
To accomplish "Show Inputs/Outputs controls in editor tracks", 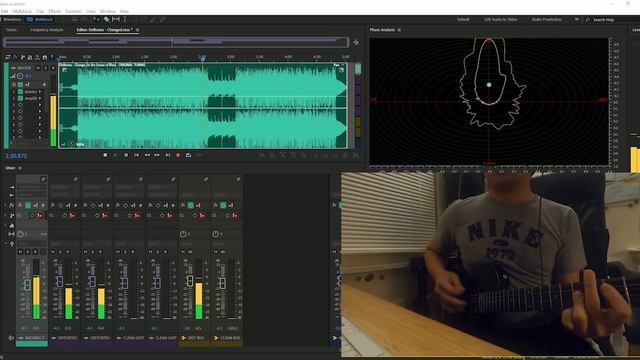I will pyautogui.click(x=8, y=57).
